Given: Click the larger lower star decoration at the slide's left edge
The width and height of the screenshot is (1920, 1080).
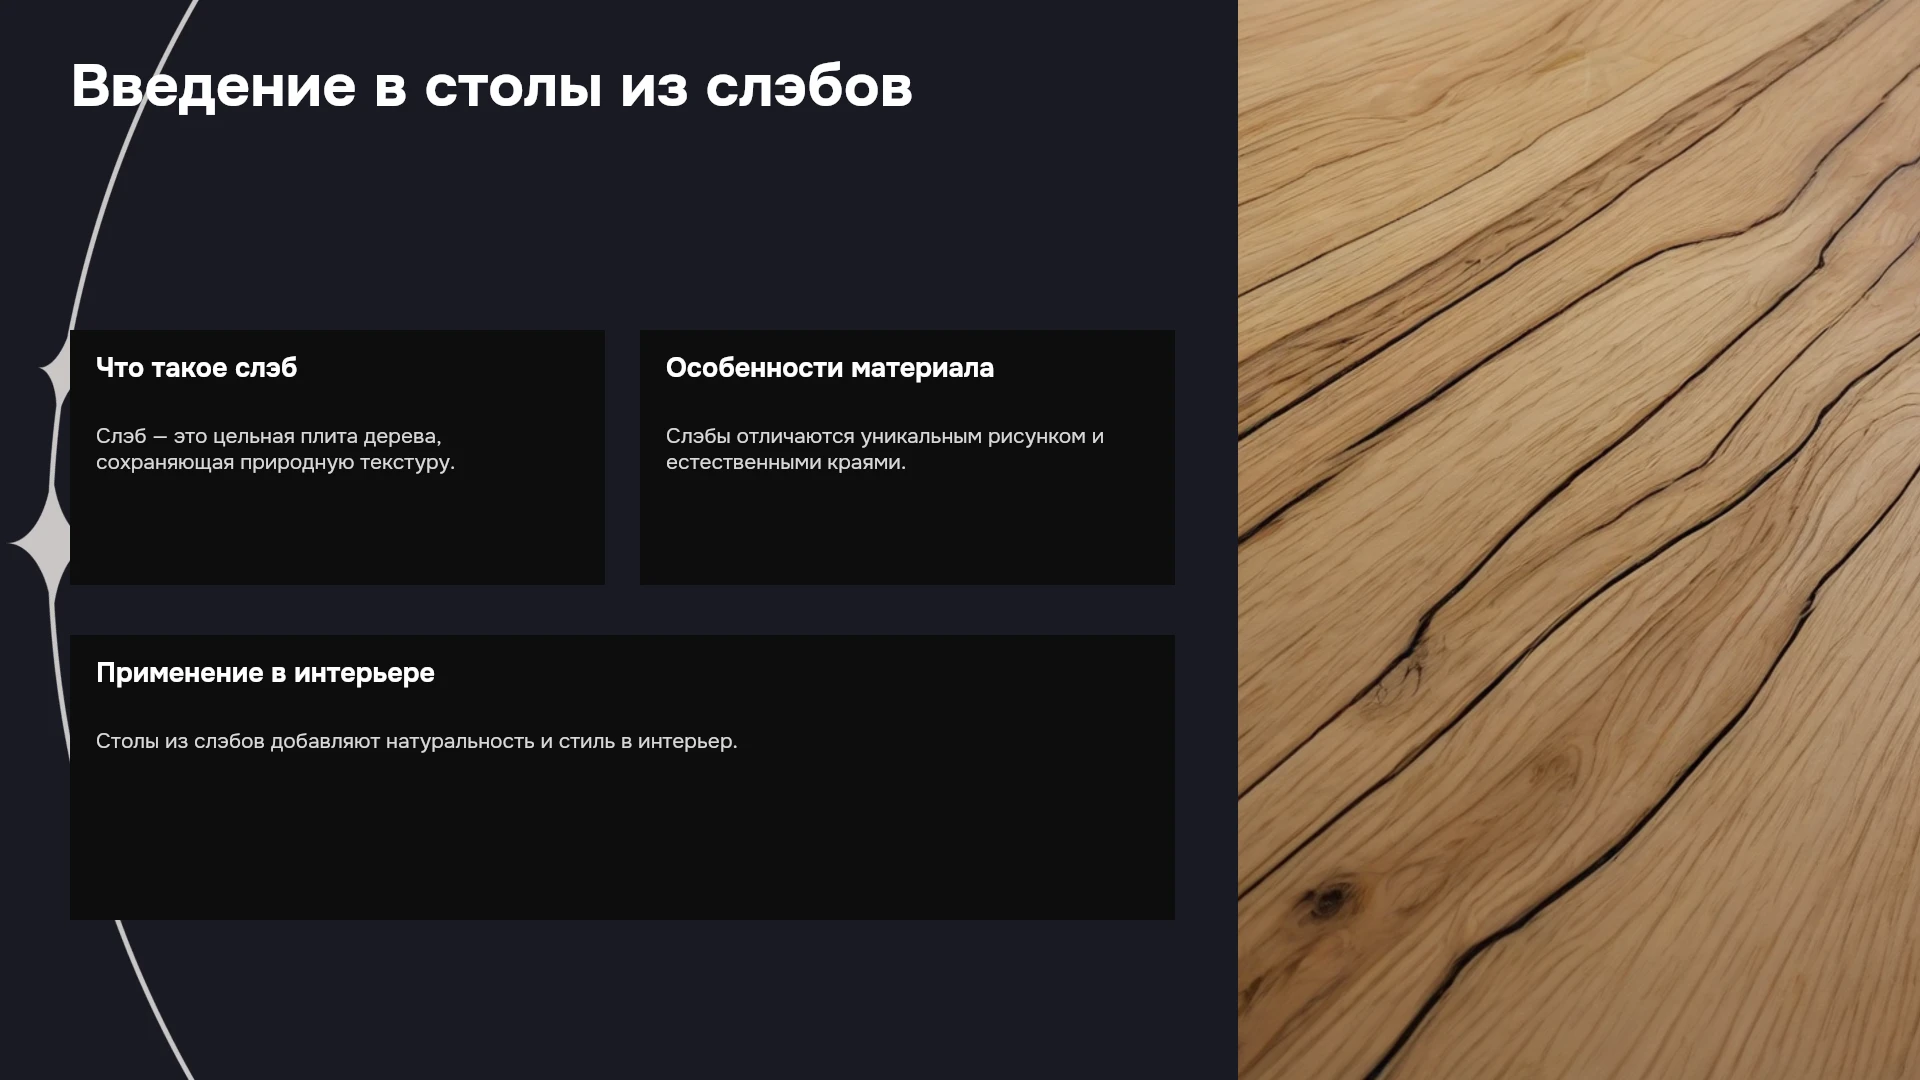Looking at the screenshot, I should click(x=42, y=543).
